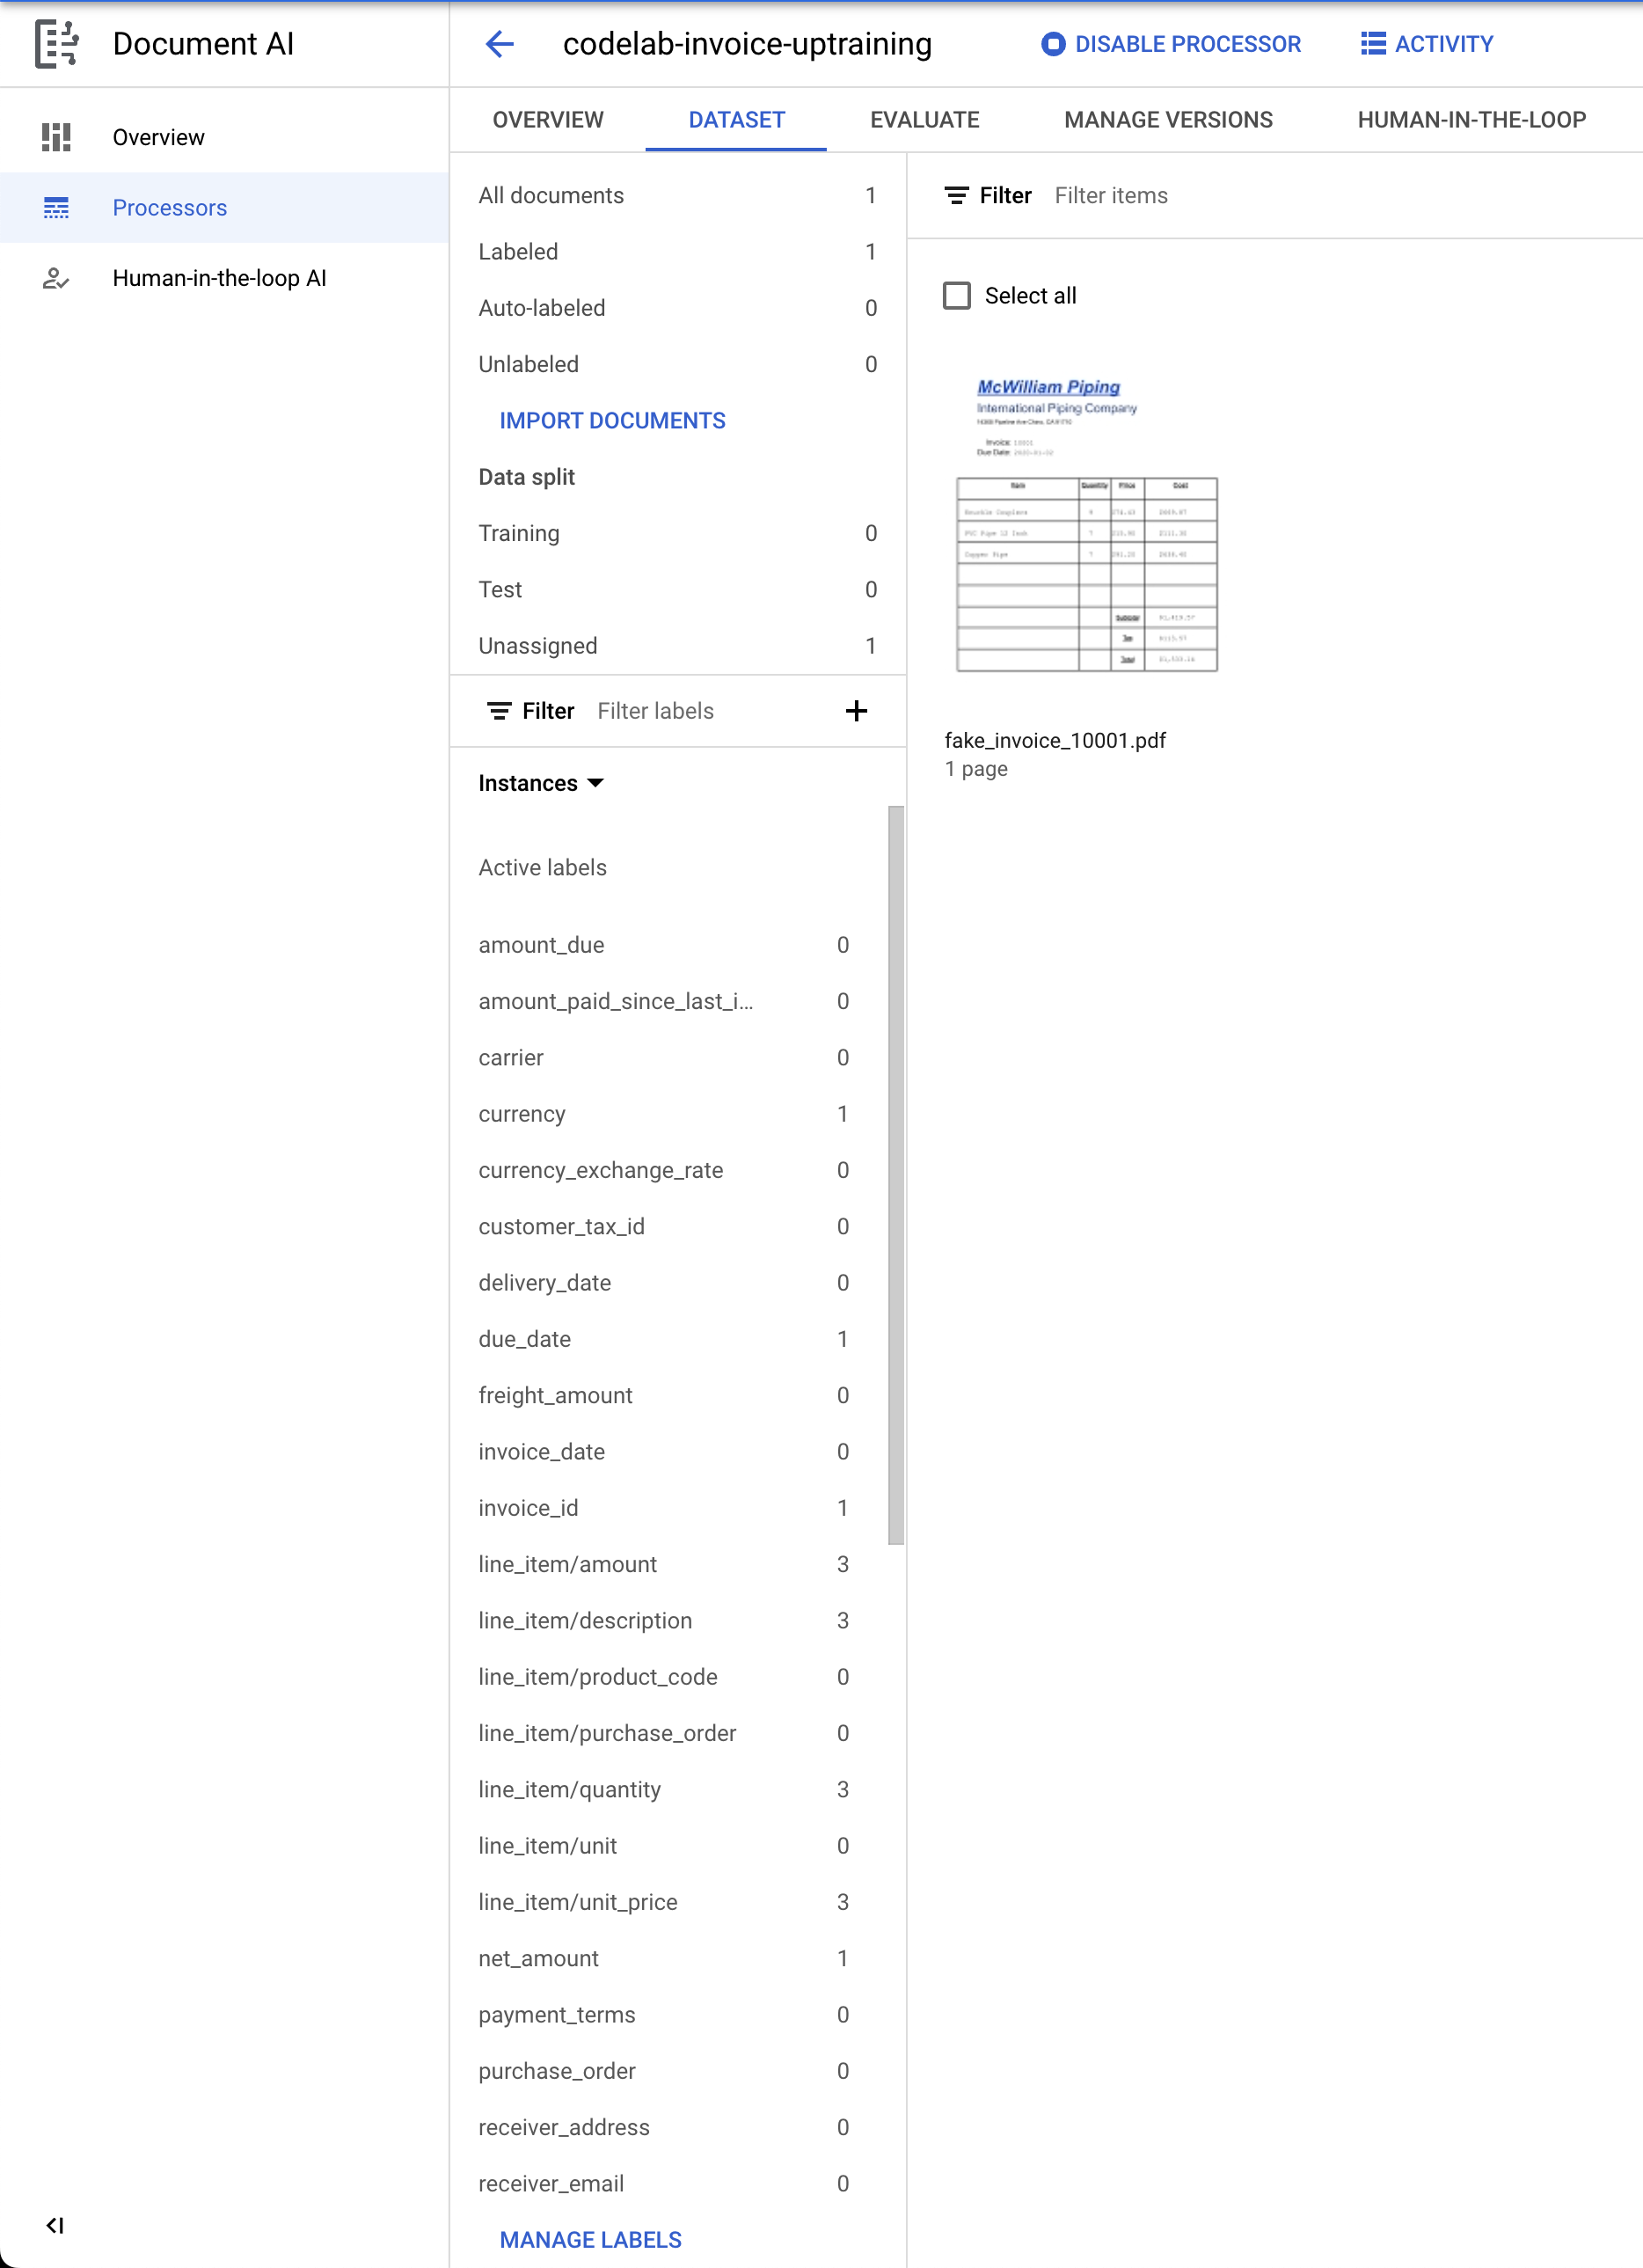Image resolution: width=1643 pixels, height=2268 pixels.
Task: Switch to the Evaluate tab
Action: (924, 120)
